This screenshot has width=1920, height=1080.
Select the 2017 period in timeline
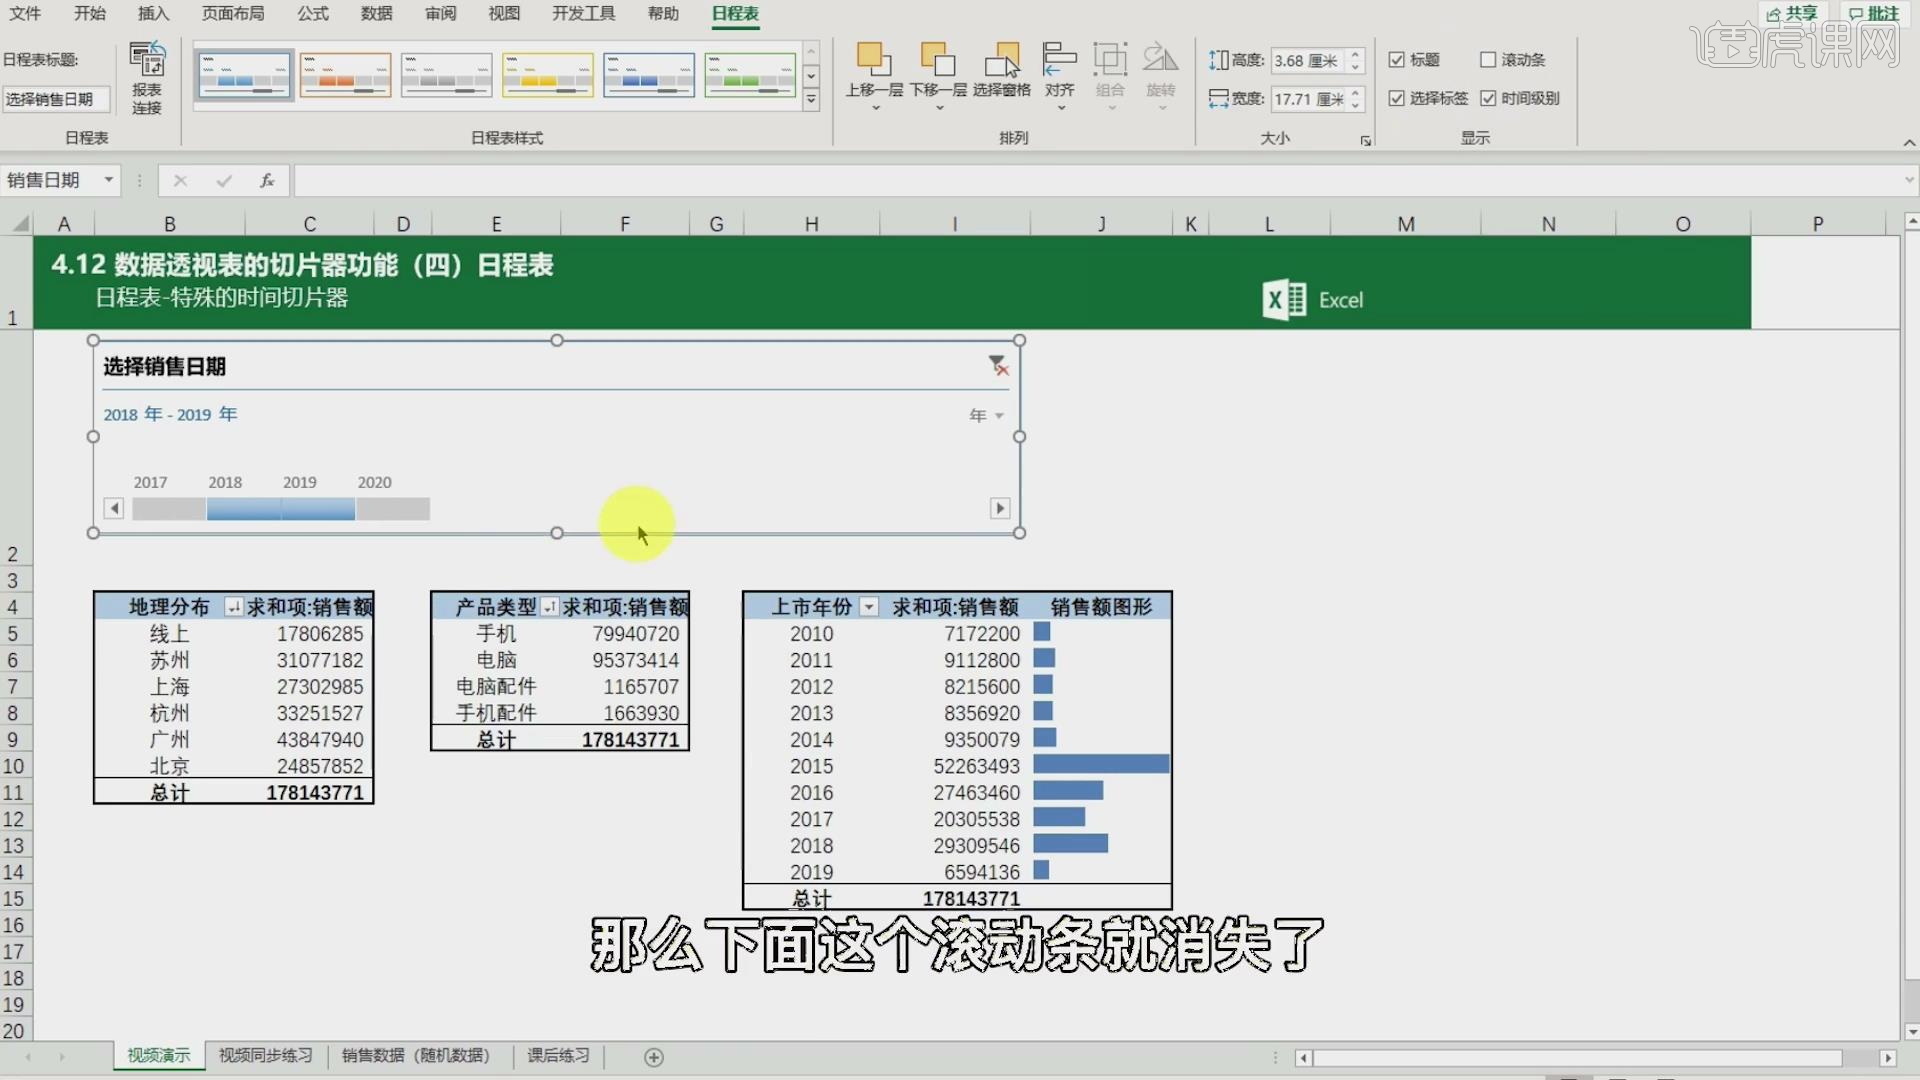169,509
